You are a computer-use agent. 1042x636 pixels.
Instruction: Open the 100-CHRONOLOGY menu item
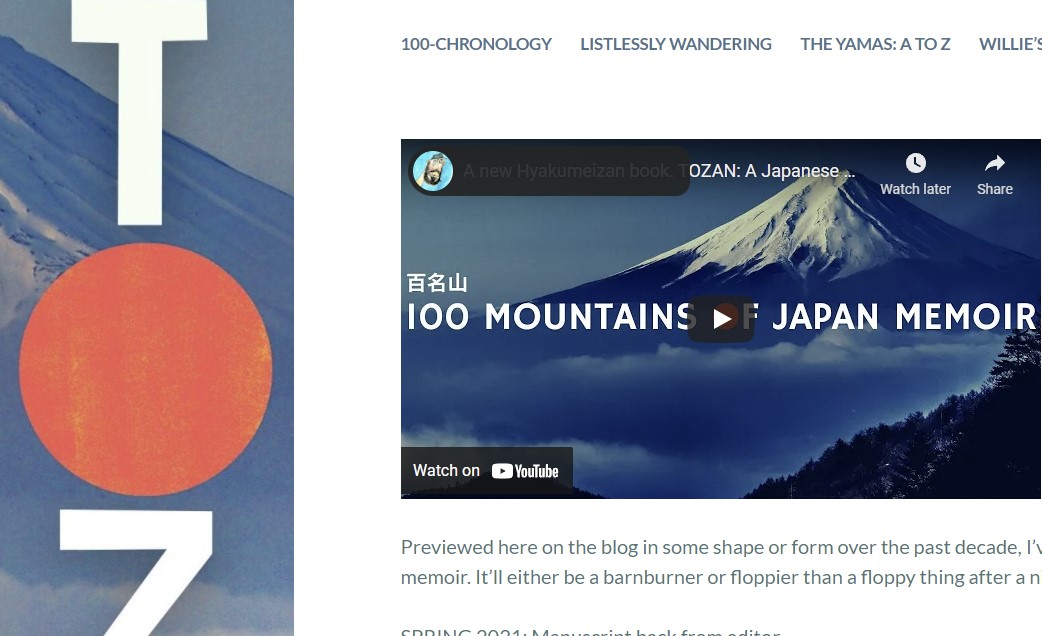pos(476,44)
